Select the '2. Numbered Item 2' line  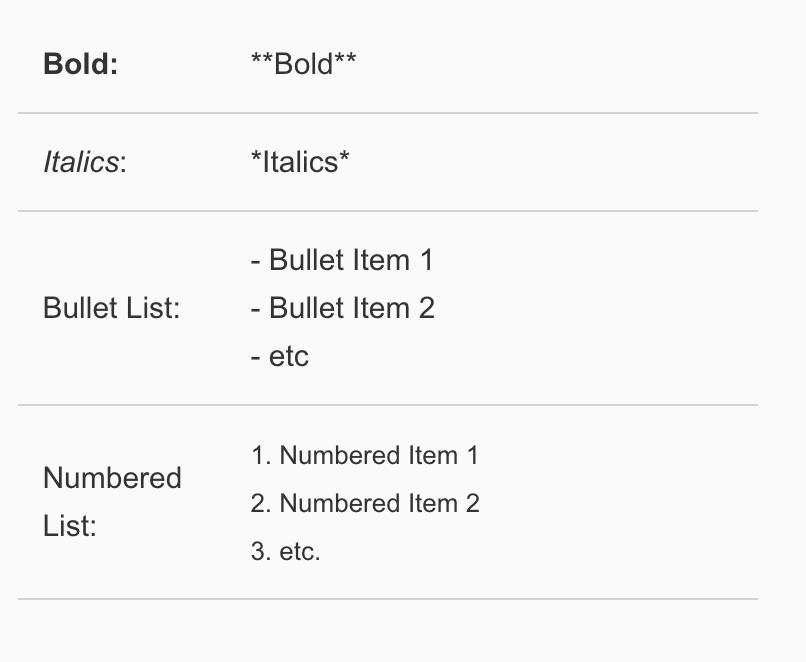[365, 503]
